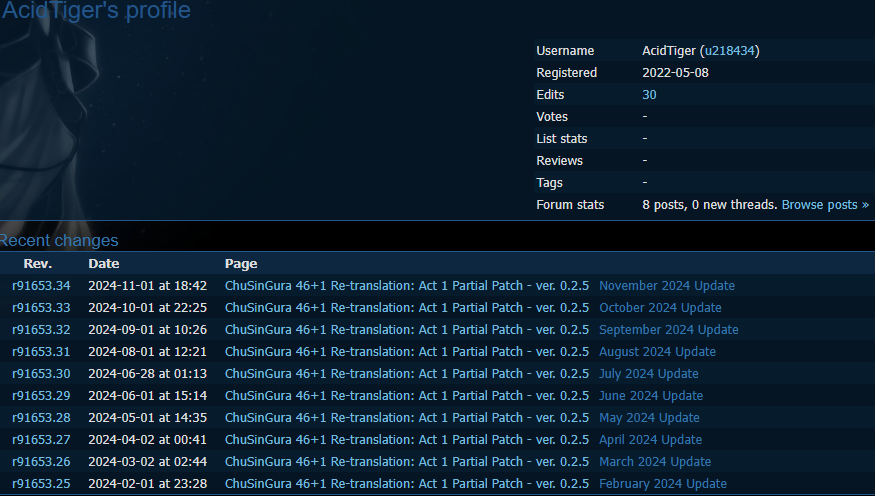Click the date 2024-02-01 at 23:28
Screen dimensions: 875x496
(147, 484)
